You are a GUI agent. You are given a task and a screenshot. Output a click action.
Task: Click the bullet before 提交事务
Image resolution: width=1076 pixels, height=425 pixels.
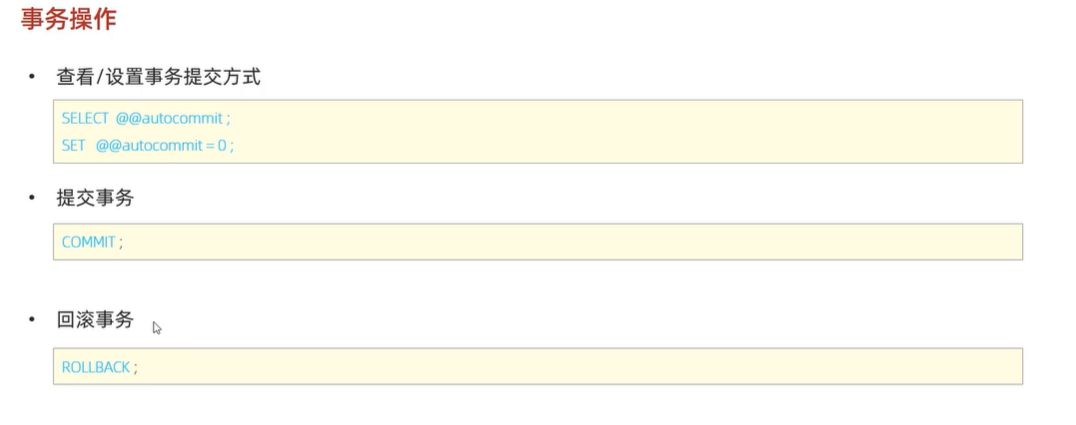click(x=32, y=198)
